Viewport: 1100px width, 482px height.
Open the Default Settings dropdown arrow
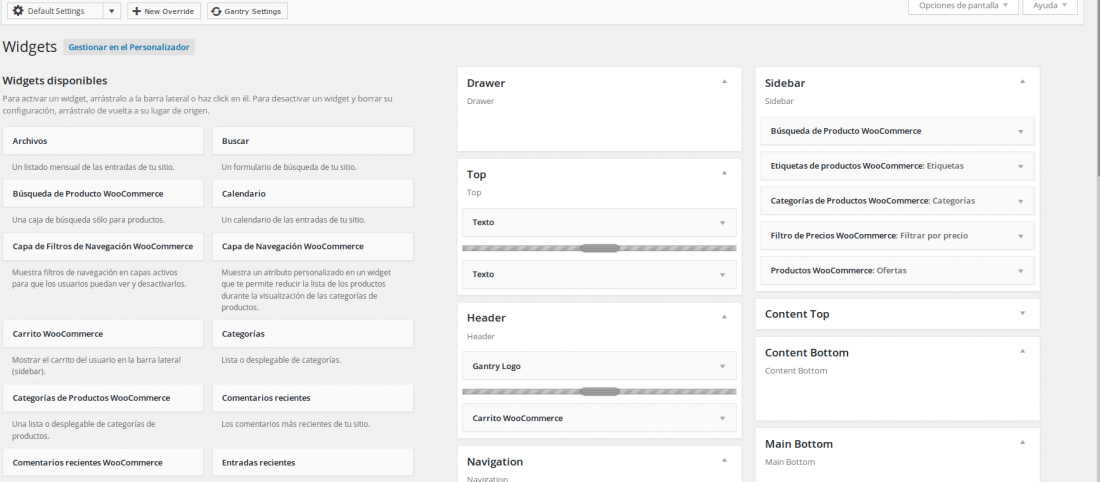112,11
